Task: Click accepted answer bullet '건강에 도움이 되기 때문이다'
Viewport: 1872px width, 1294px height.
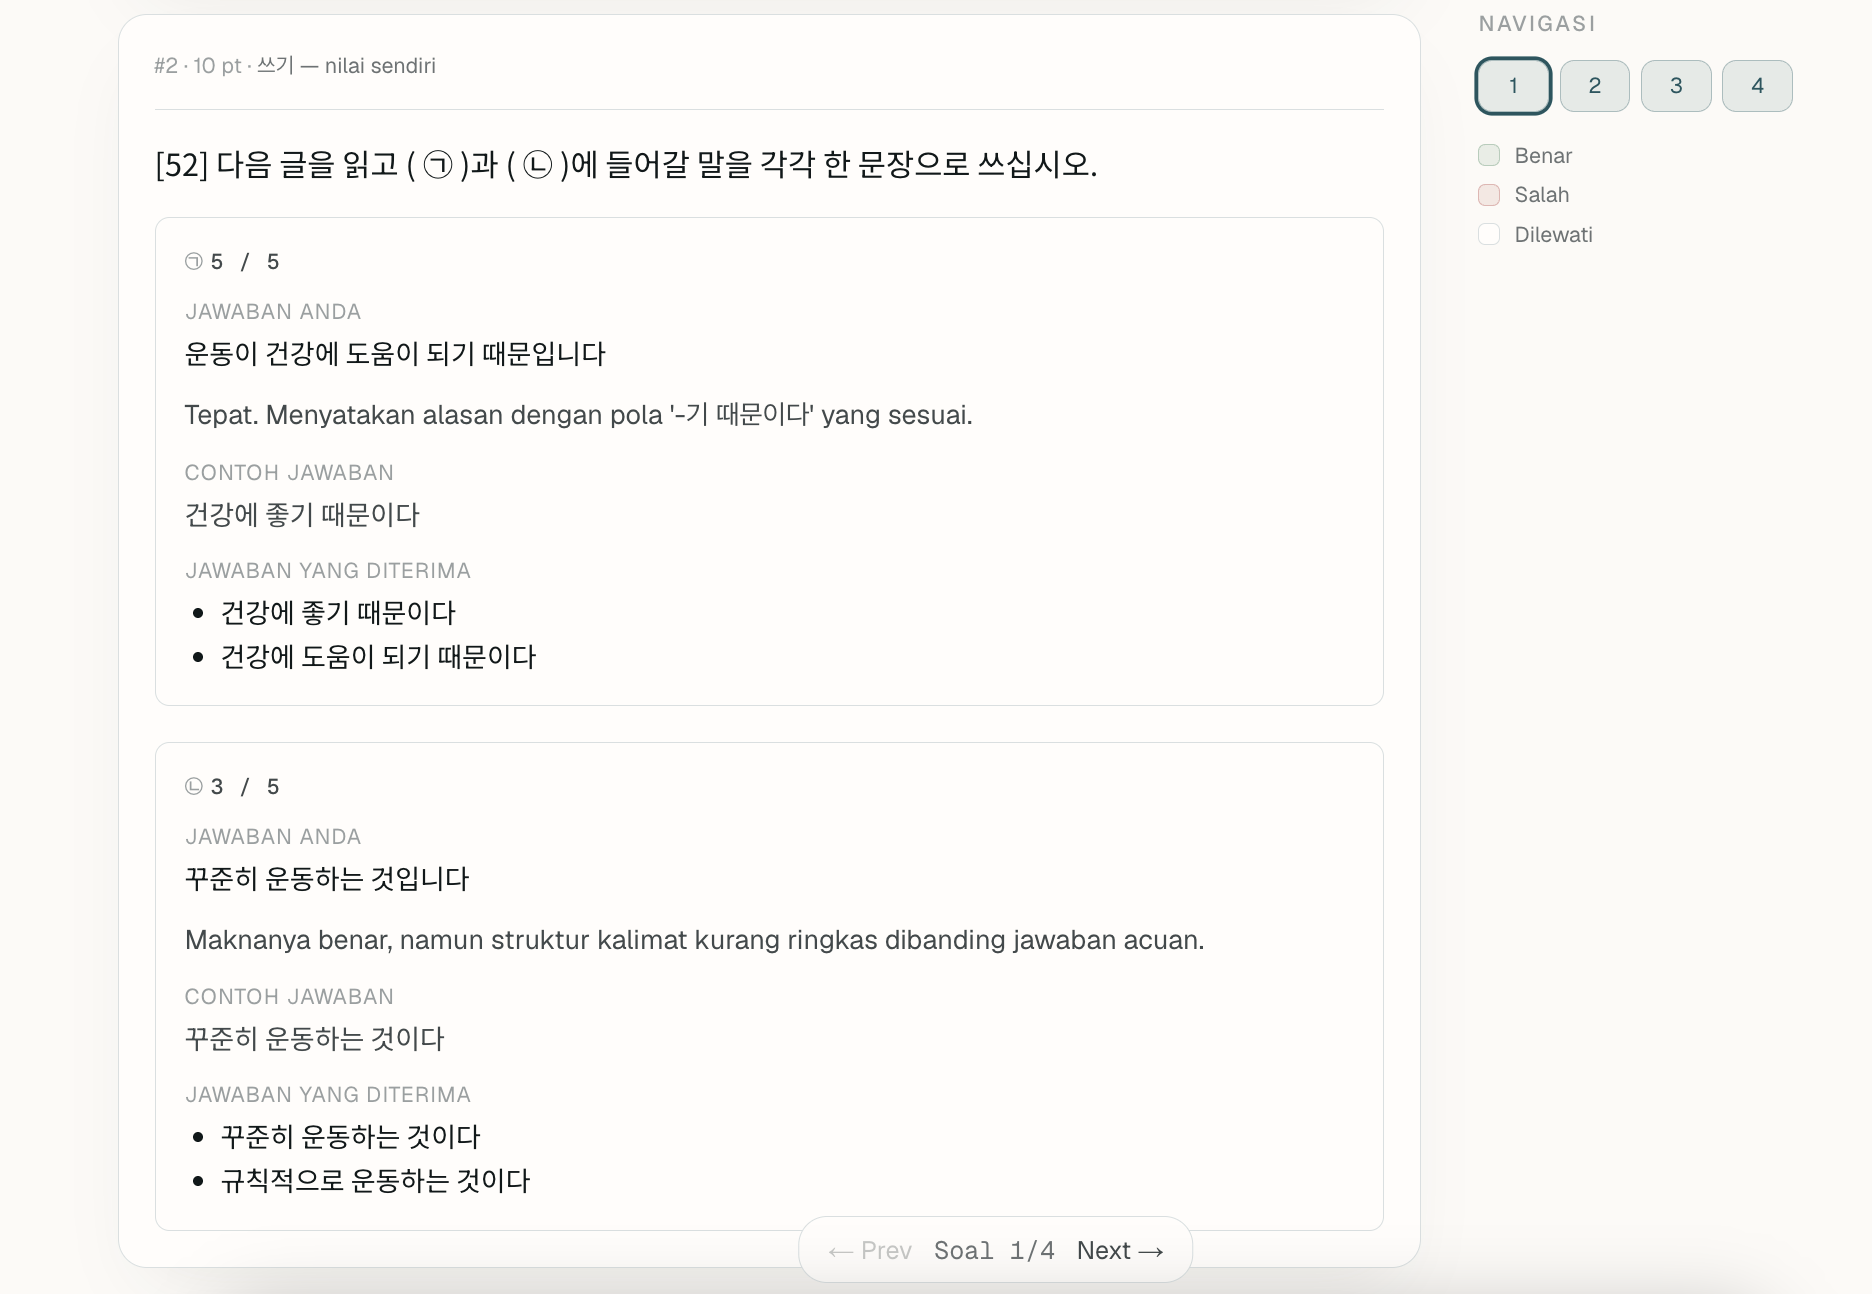Action: click(378, 657)
